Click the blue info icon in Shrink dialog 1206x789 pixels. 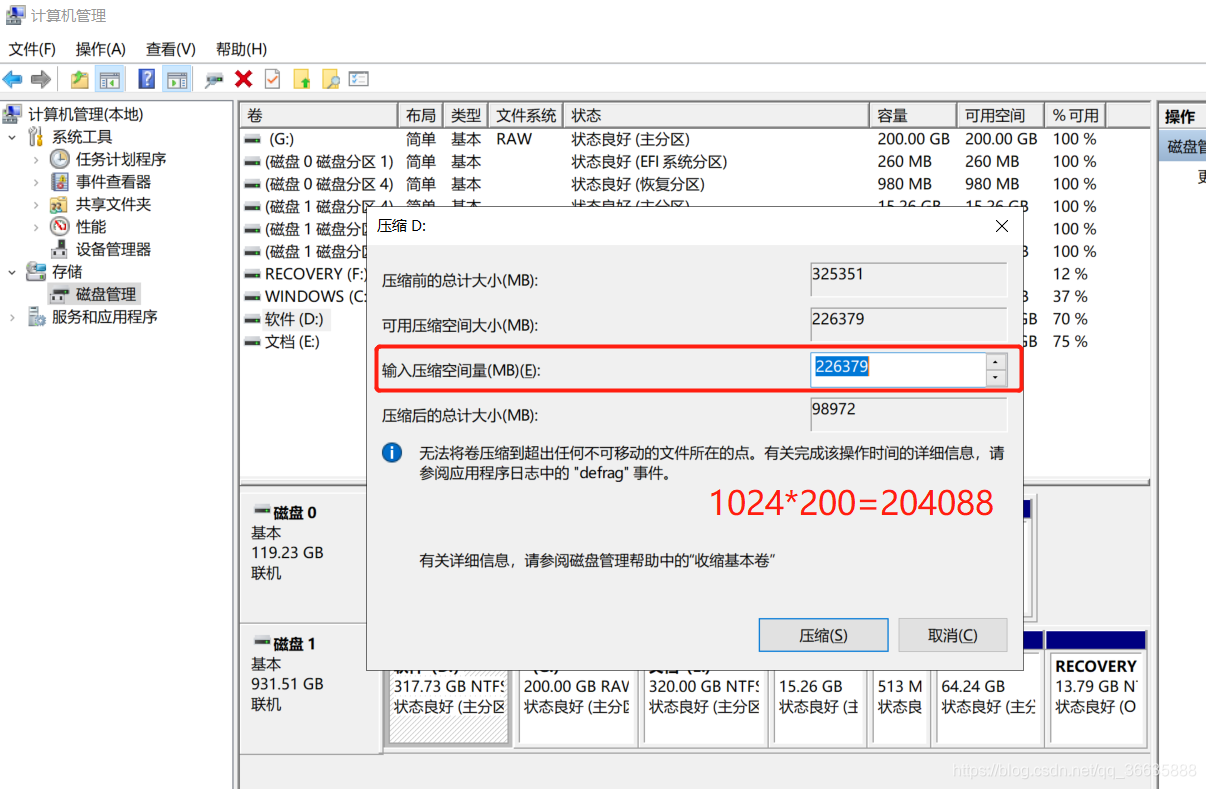pos(392,453)
